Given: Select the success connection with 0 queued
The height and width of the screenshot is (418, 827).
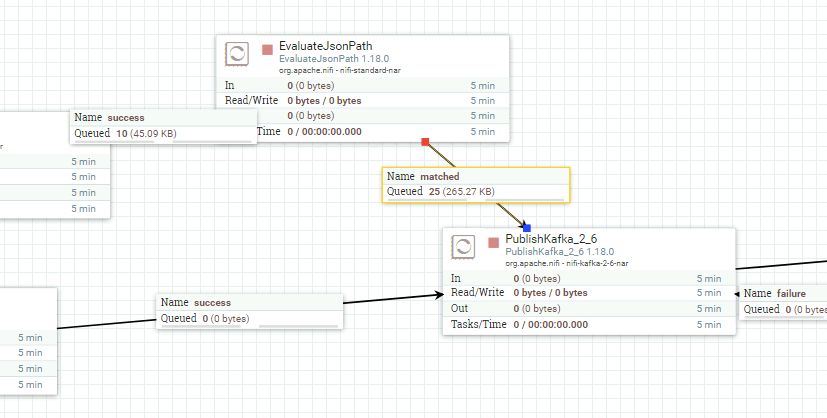Looking at the screenshot, I should coord(250,312).
